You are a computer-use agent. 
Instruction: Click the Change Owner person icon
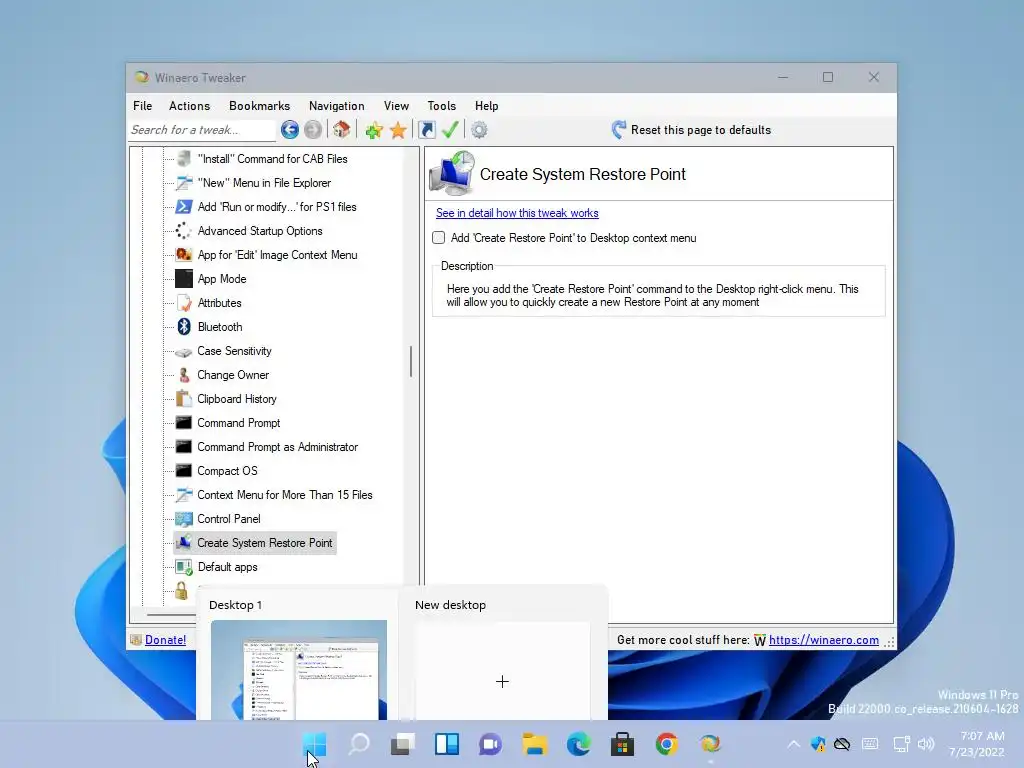click(x=184, y=375)
